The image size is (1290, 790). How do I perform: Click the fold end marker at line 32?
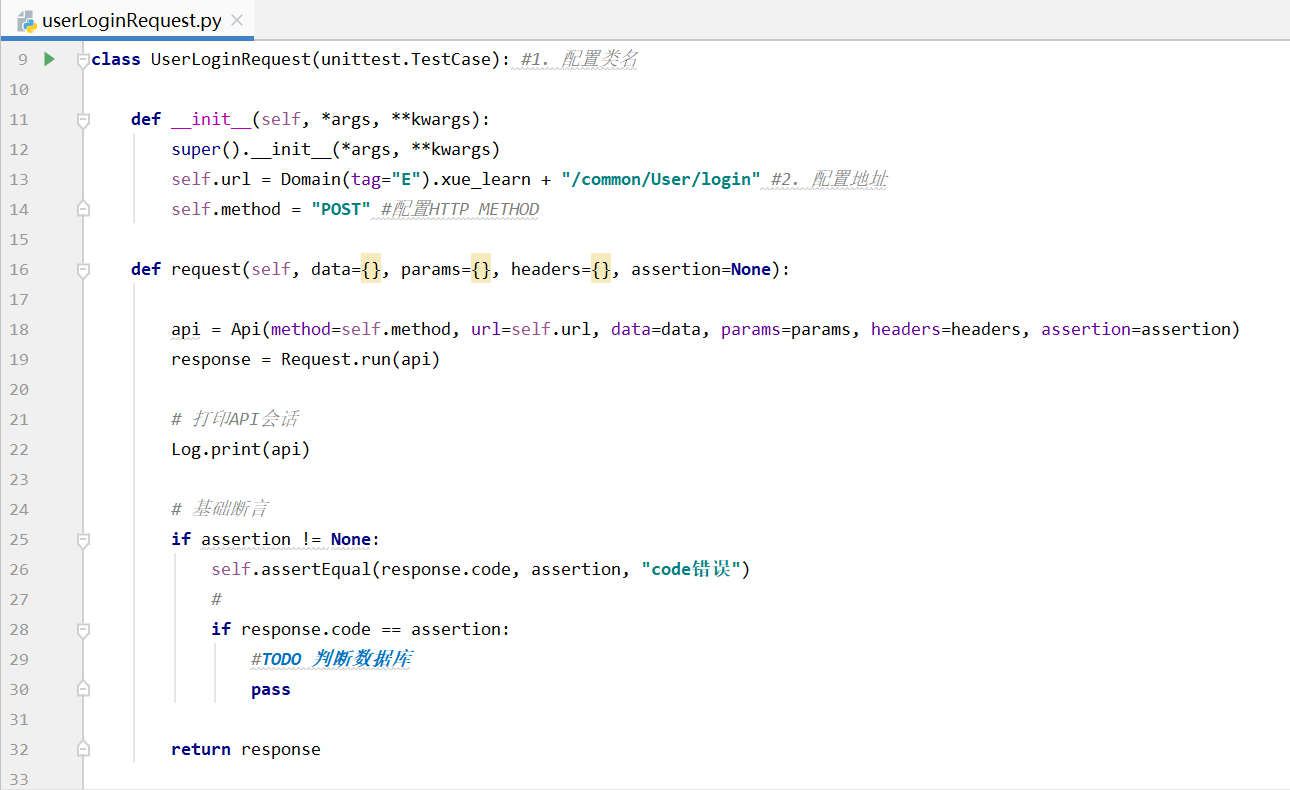(x=83, y=749)
